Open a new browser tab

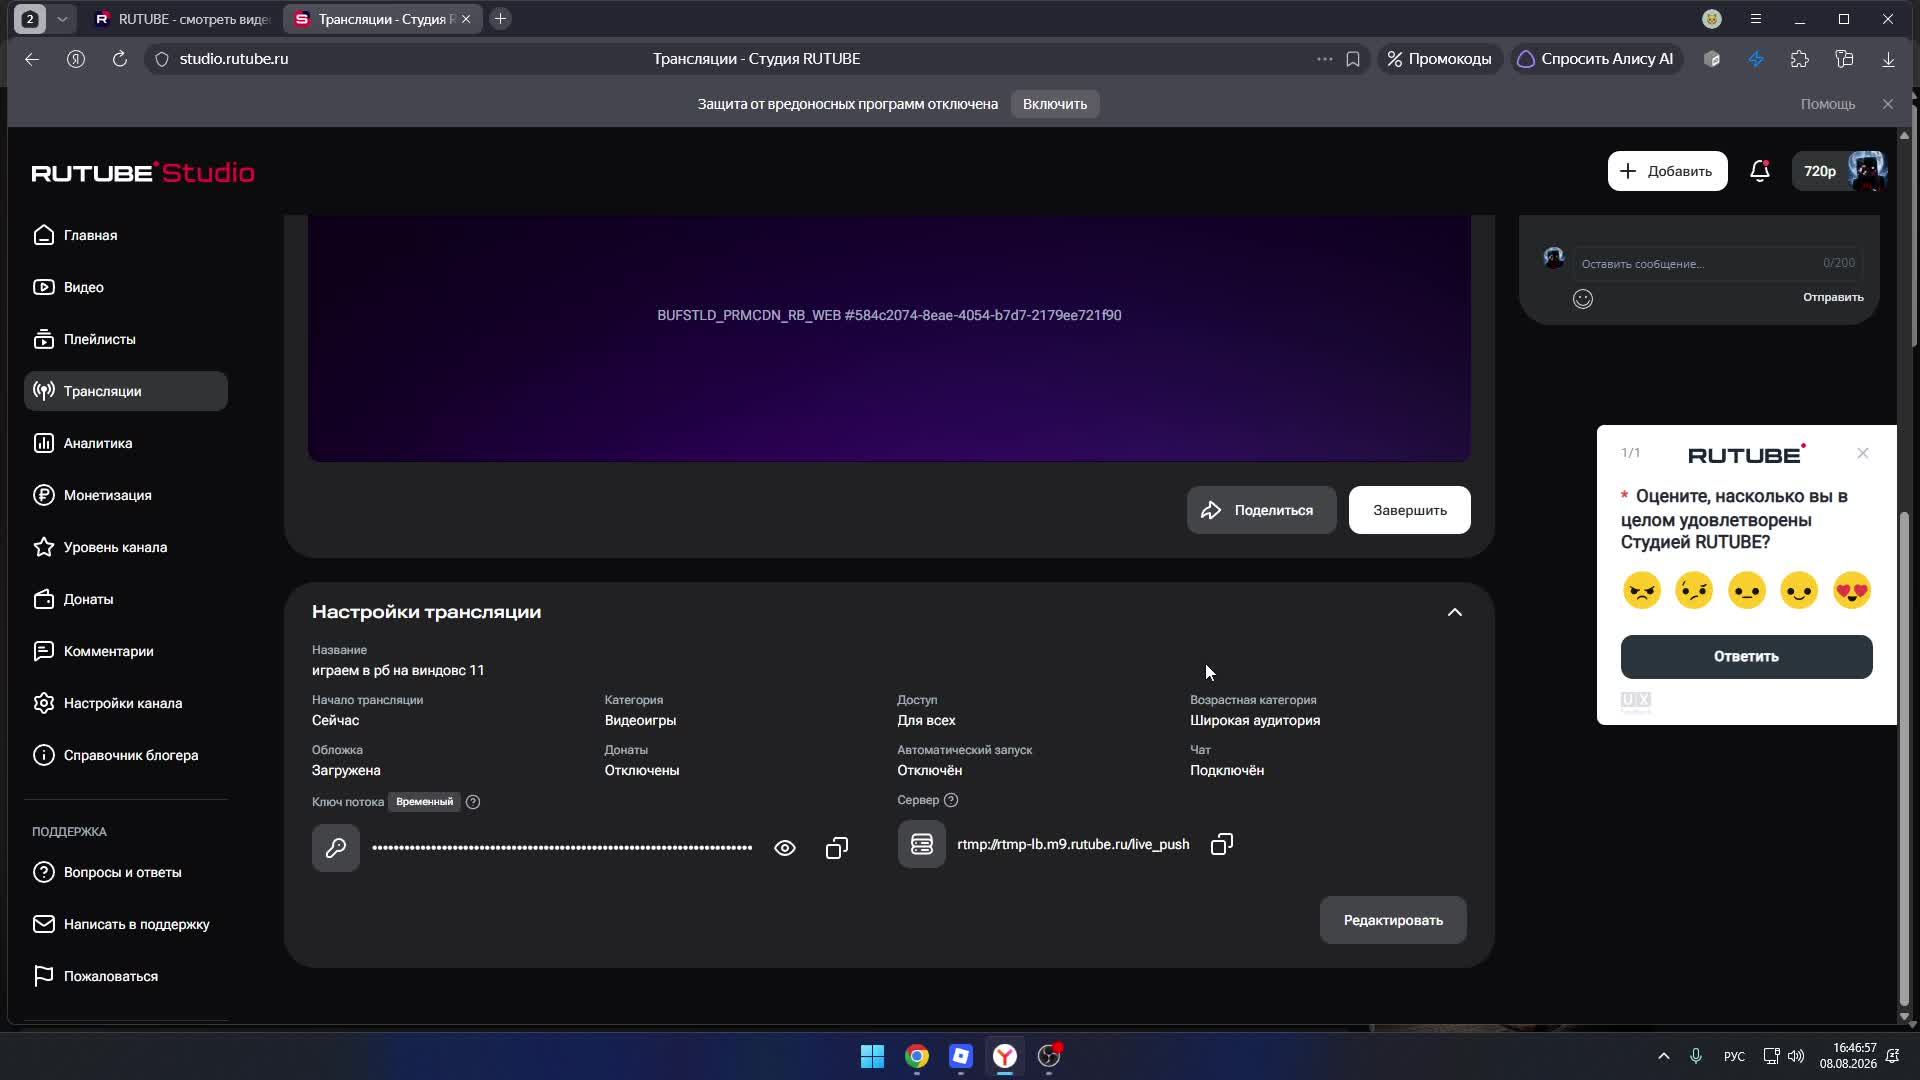click(501, 19)
